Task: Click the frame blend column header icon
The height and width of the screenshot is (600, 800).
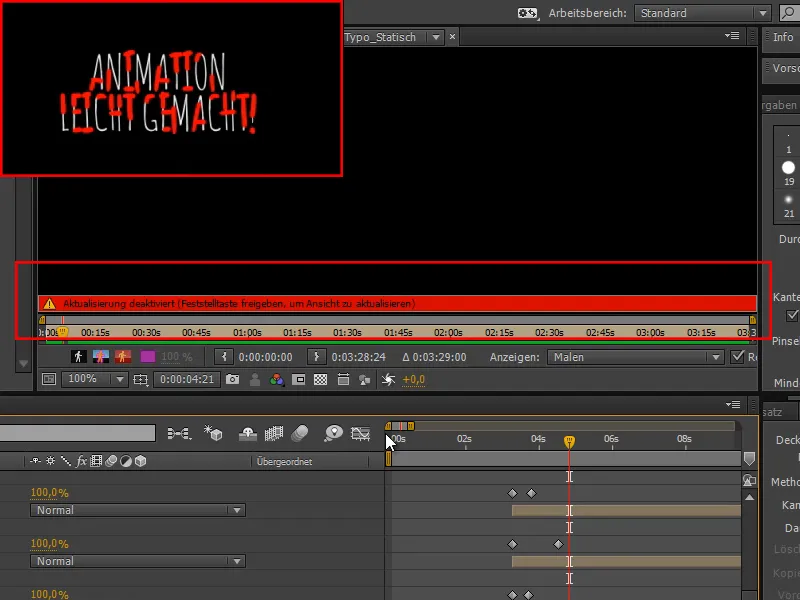Action: point(96,461)
